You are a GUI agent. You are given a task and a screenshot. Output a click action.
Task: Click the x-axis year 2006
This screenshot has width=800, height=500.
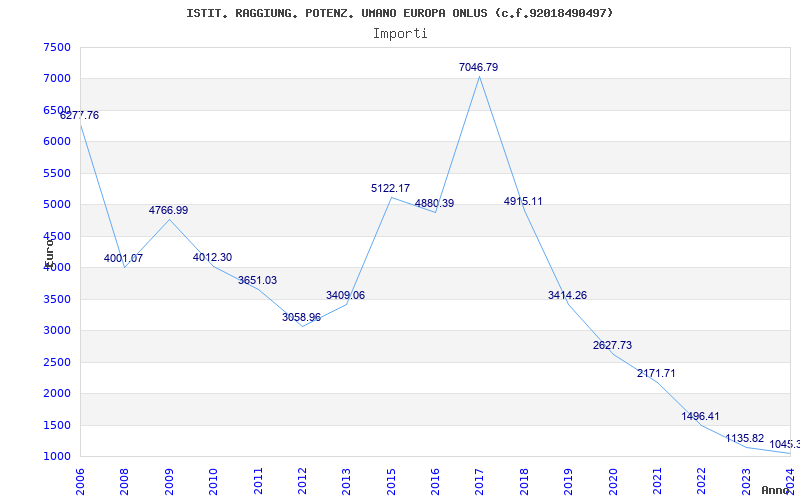[x=80, y=481]
